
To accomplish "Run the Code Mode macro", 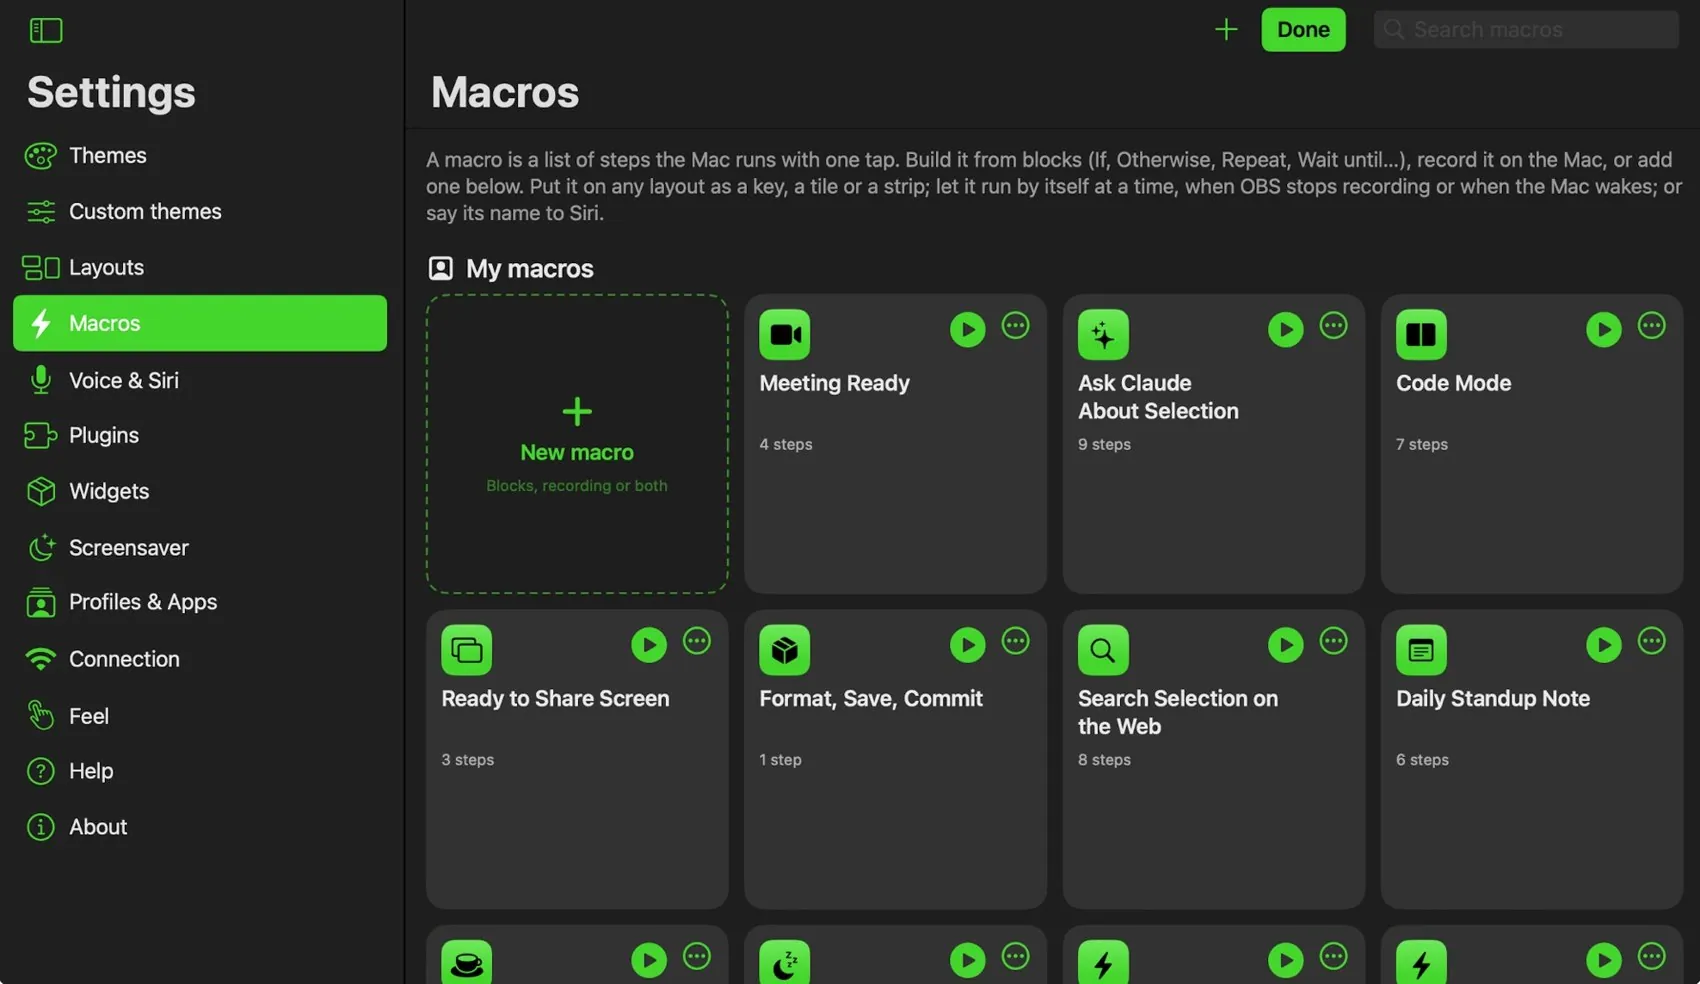I will point(1603,329).
